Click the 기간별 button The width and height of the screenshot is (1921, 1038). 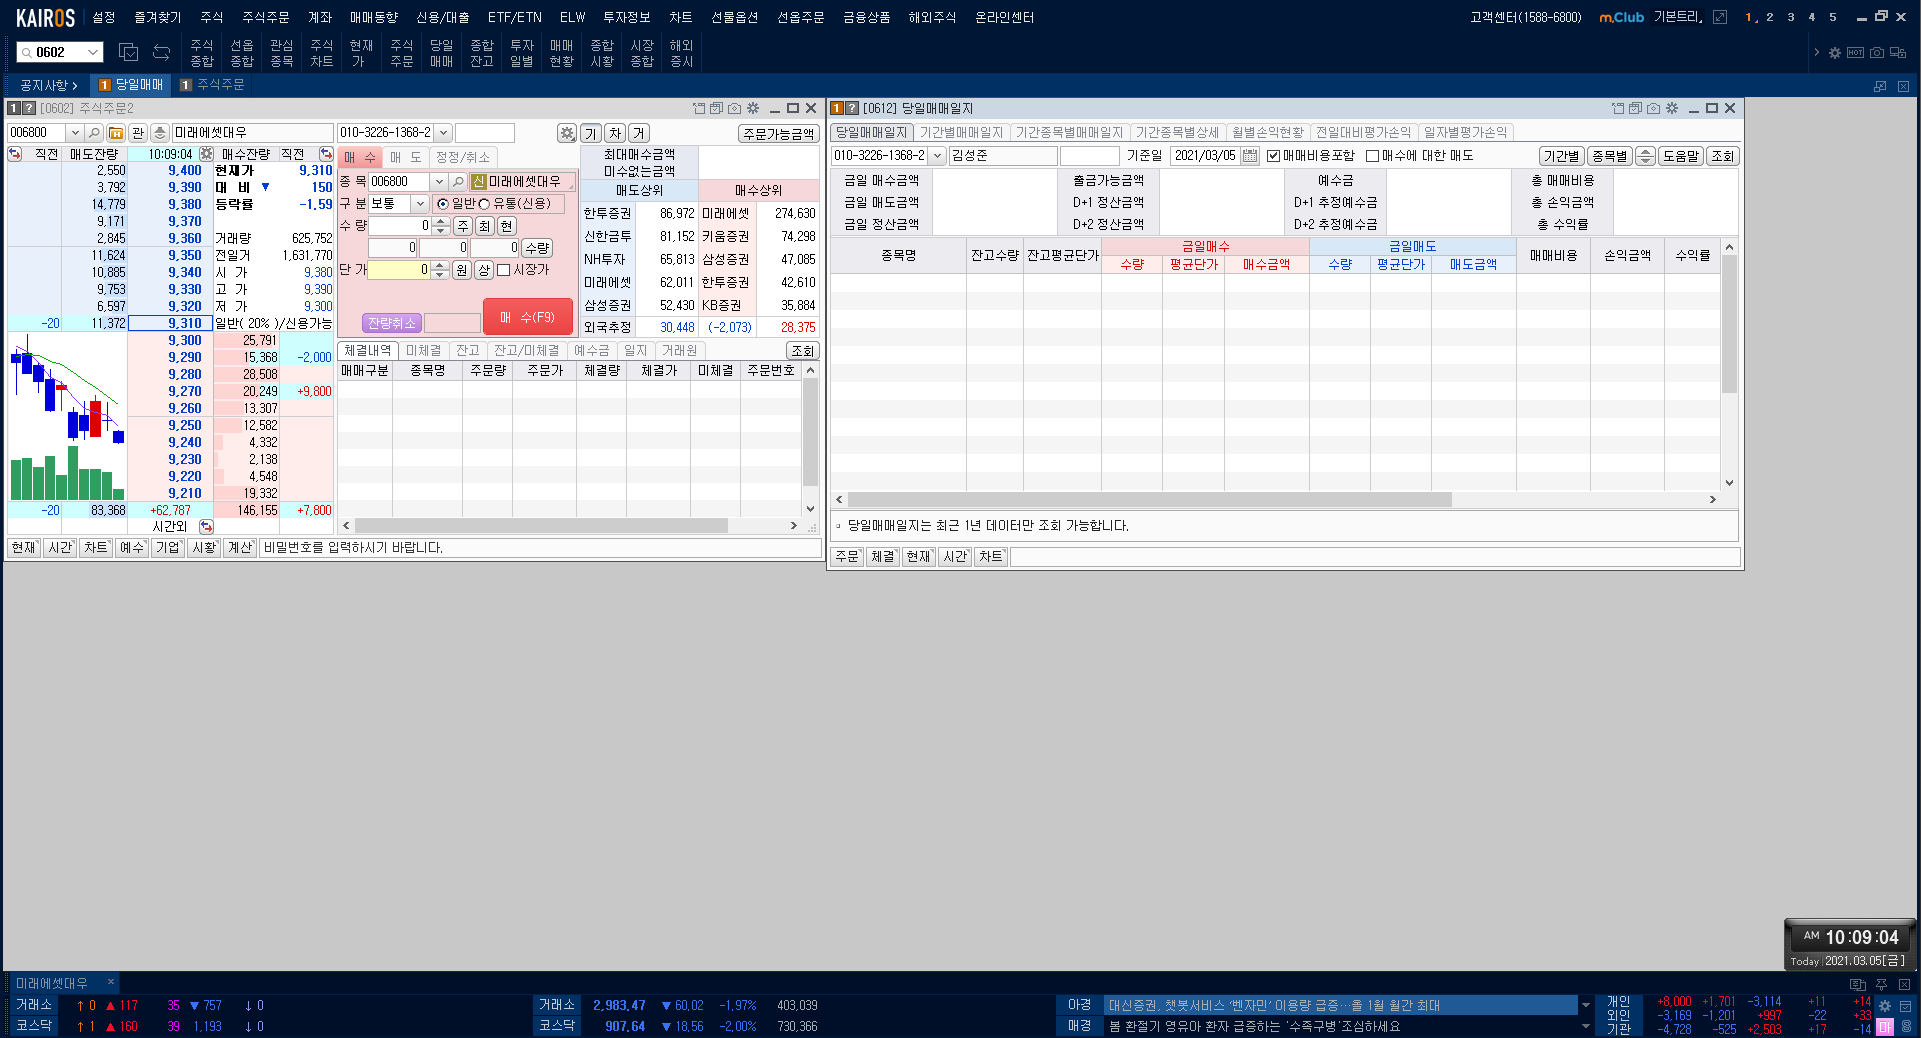pos(1561,156)
